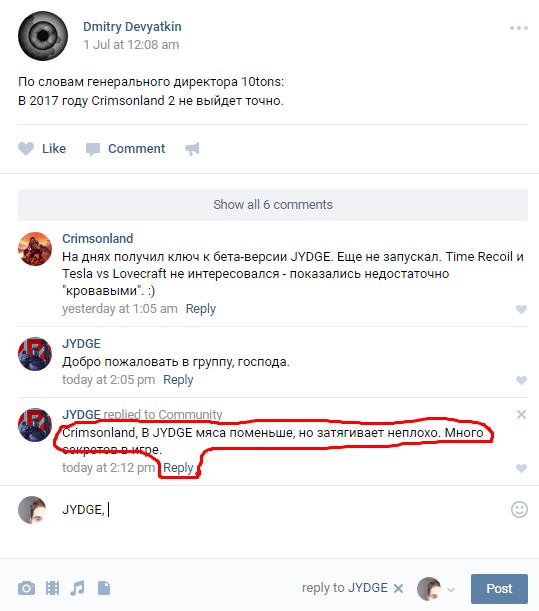539x611 pixels.
Task: Like Dmitry Devyatkin's post
Action: coord(42,148)
